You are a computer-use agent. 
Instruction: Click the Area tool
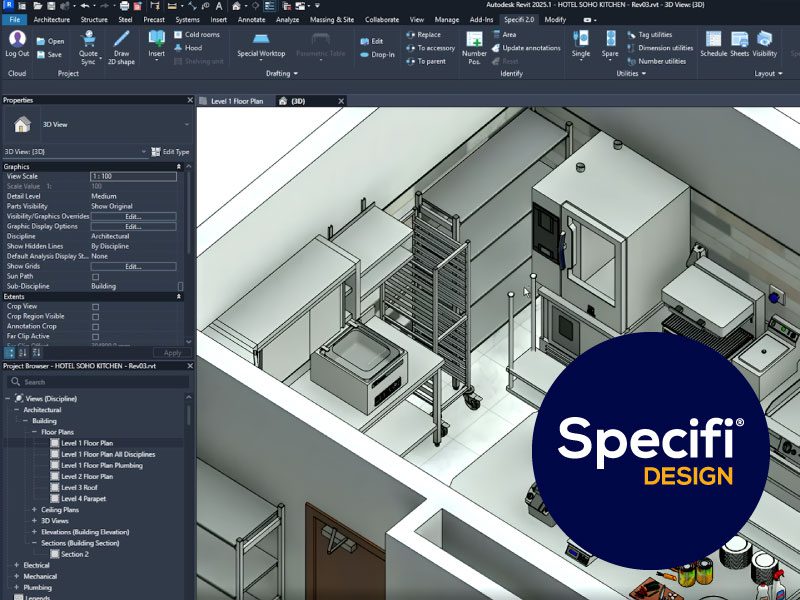[505, 35]
